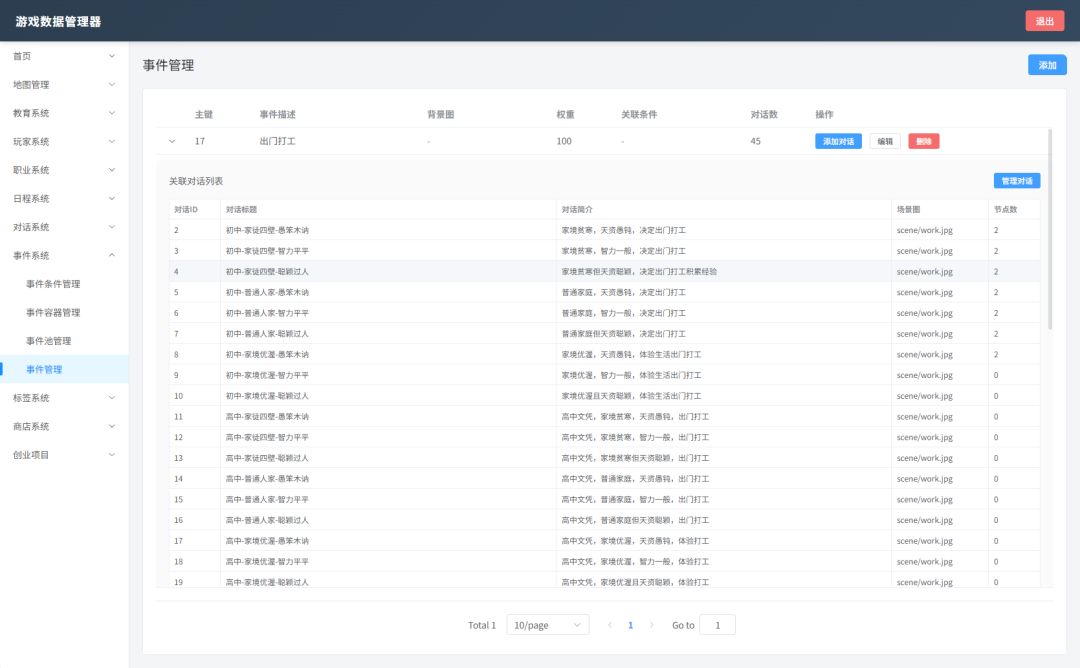Screen dimensions: 1080x668
Task: Expand the 商店系统 sidebar menu
Action: point(64,426)
